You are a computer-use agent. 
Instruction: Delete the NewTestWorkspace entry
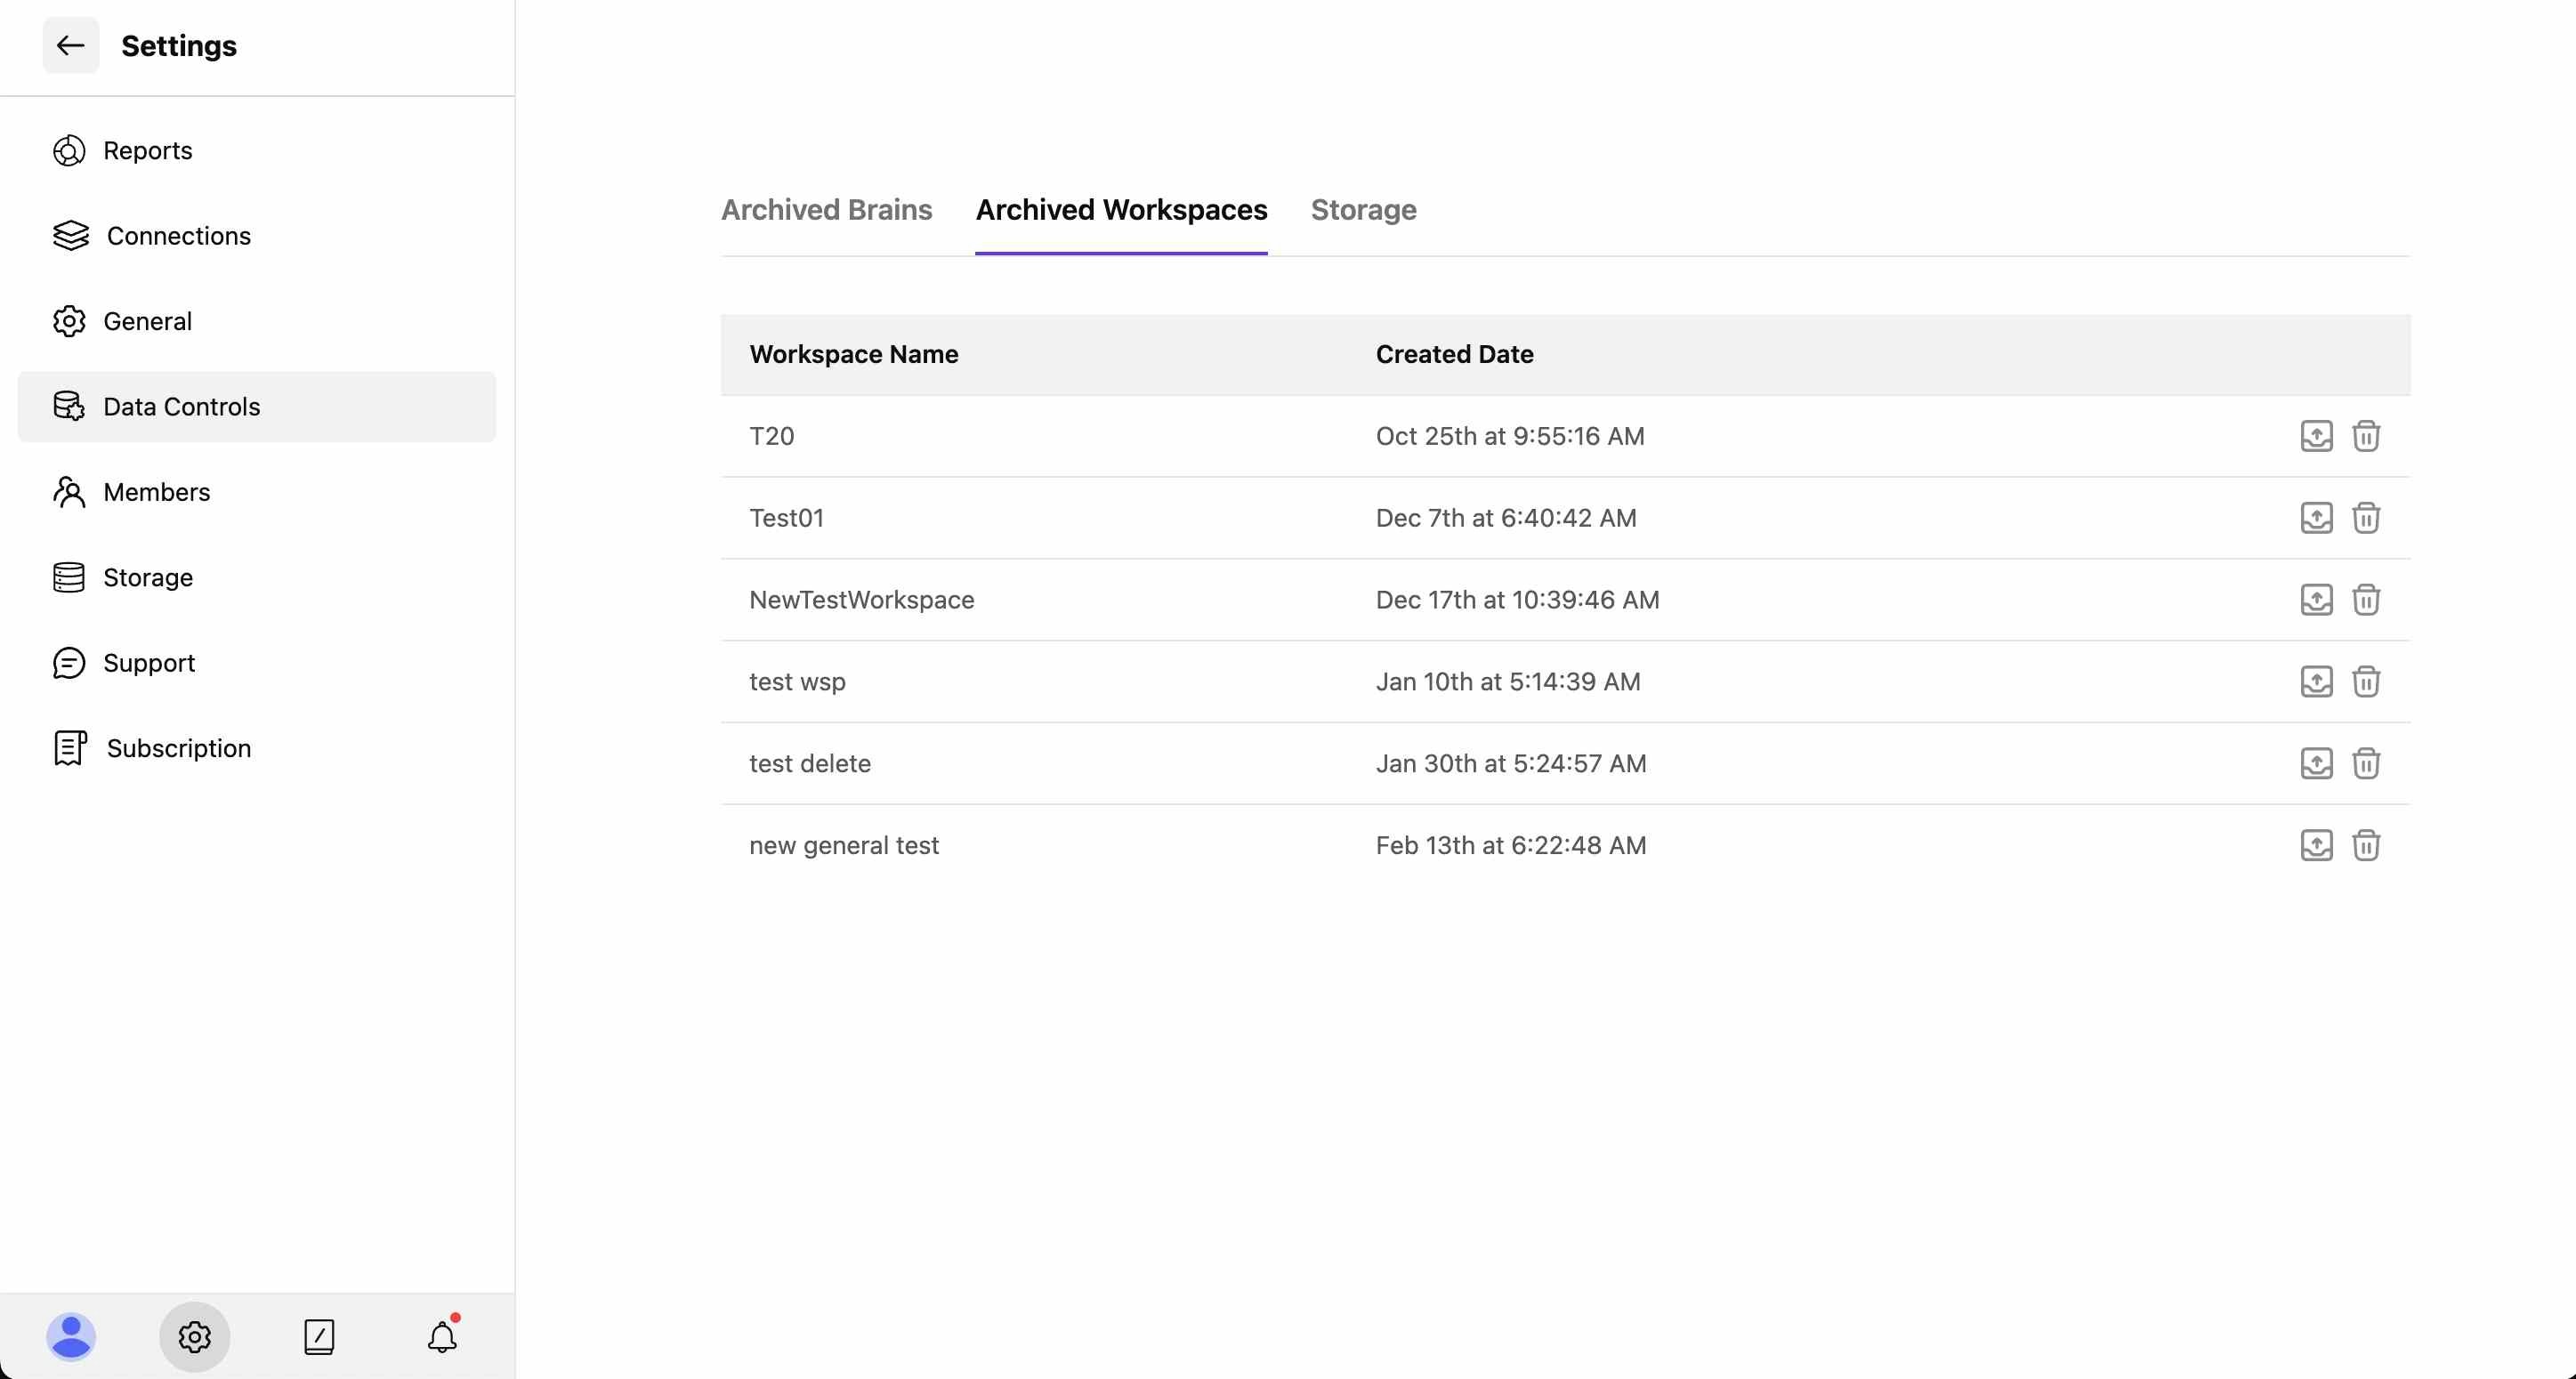[2365, 600]
